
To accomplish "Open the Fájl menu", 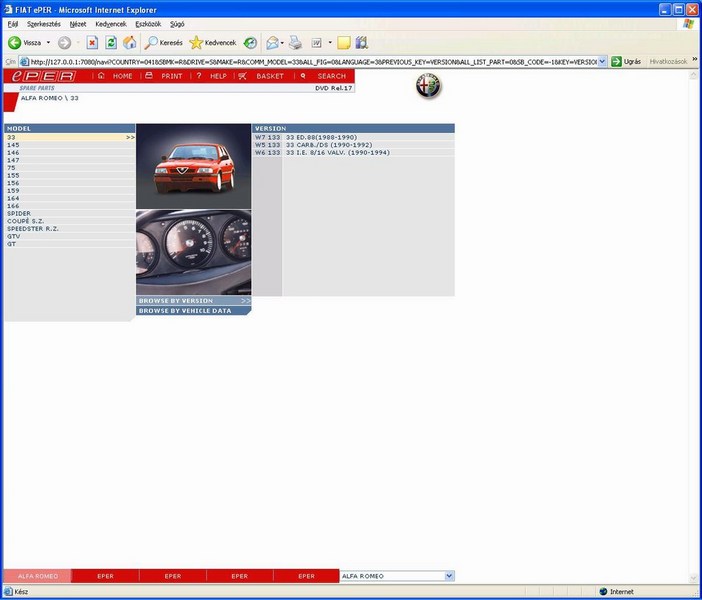I will click(13, 24).
